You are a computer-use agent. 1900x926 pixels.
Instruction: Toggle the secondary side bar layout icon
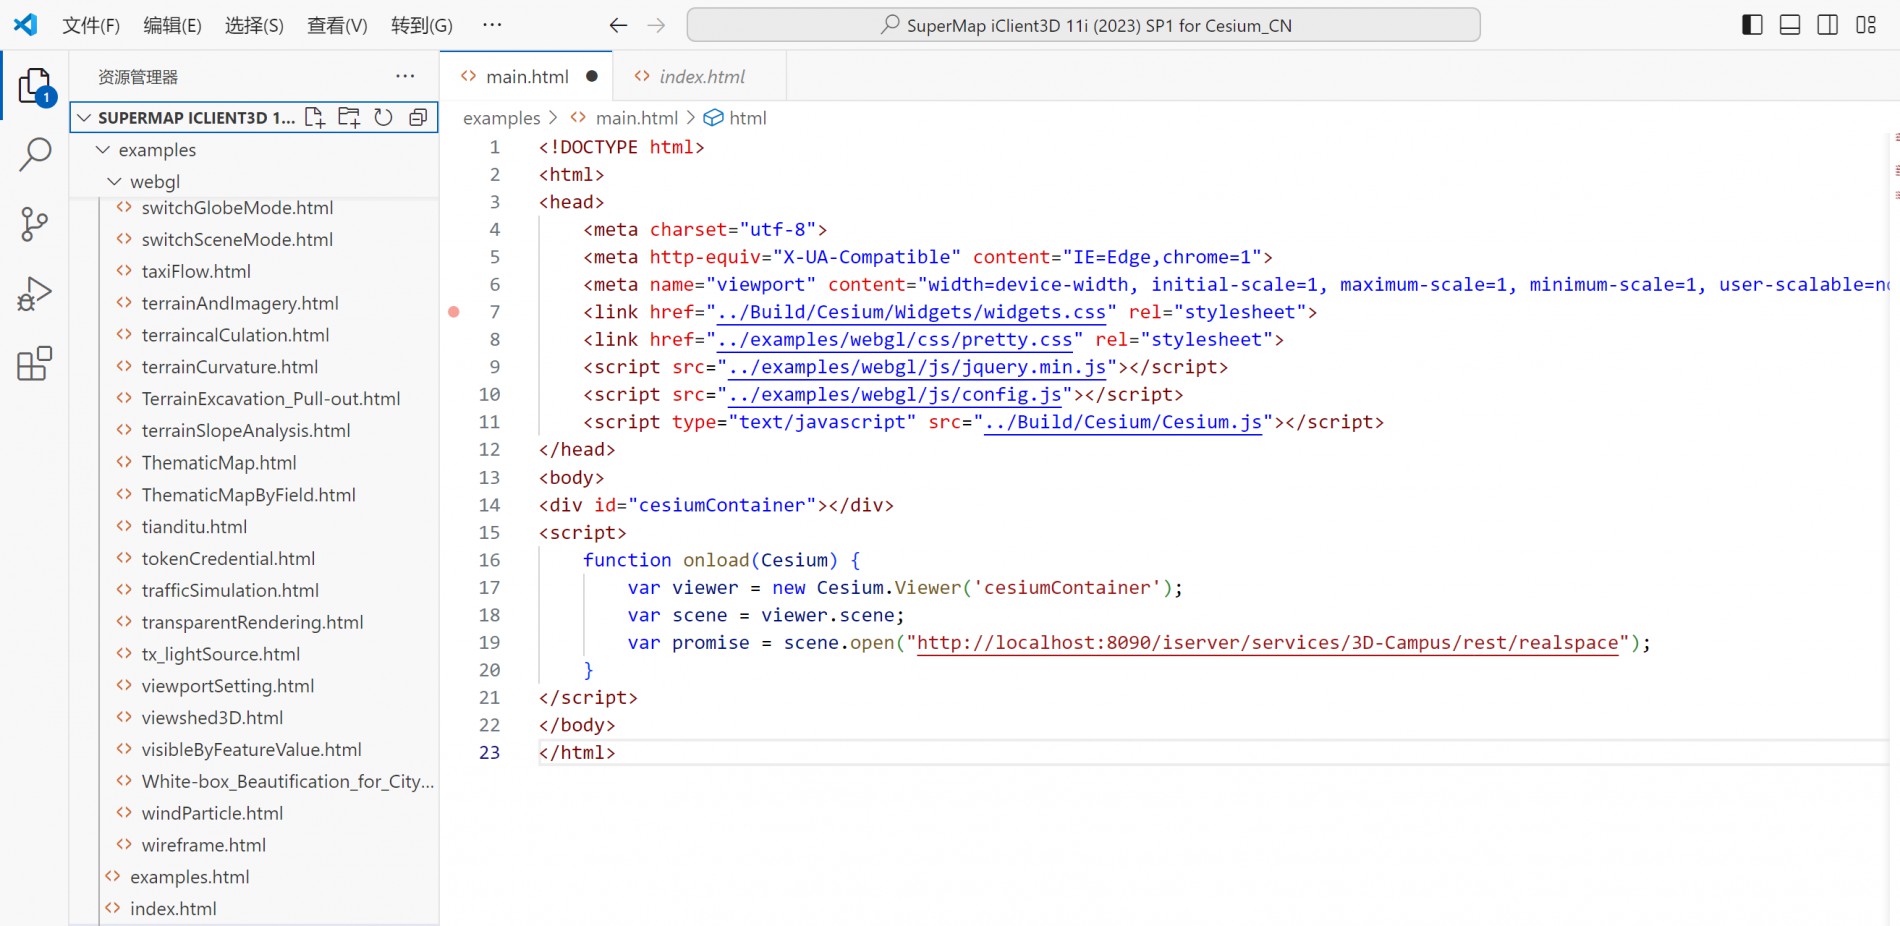[x=1828, y=25]
